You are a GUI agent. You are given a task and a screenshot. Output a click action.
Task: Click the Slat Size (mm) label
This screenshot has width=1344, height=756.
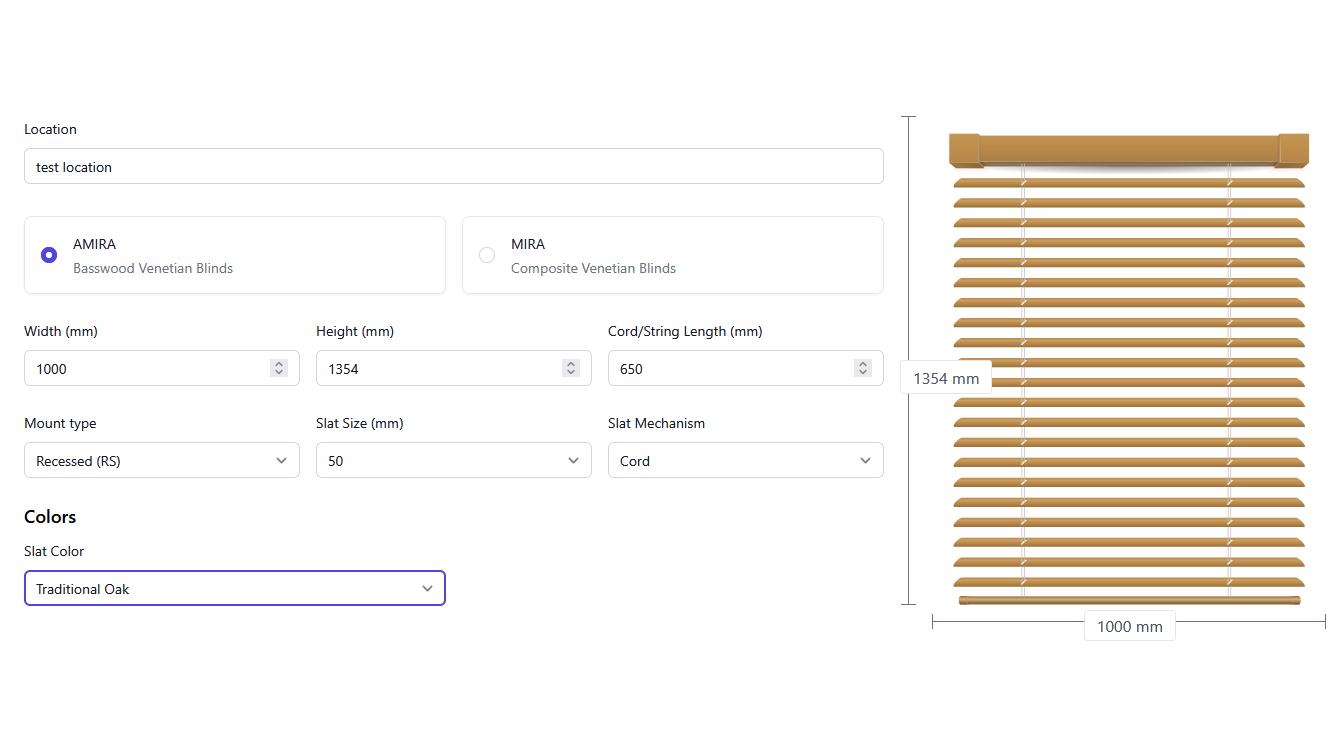360,424
